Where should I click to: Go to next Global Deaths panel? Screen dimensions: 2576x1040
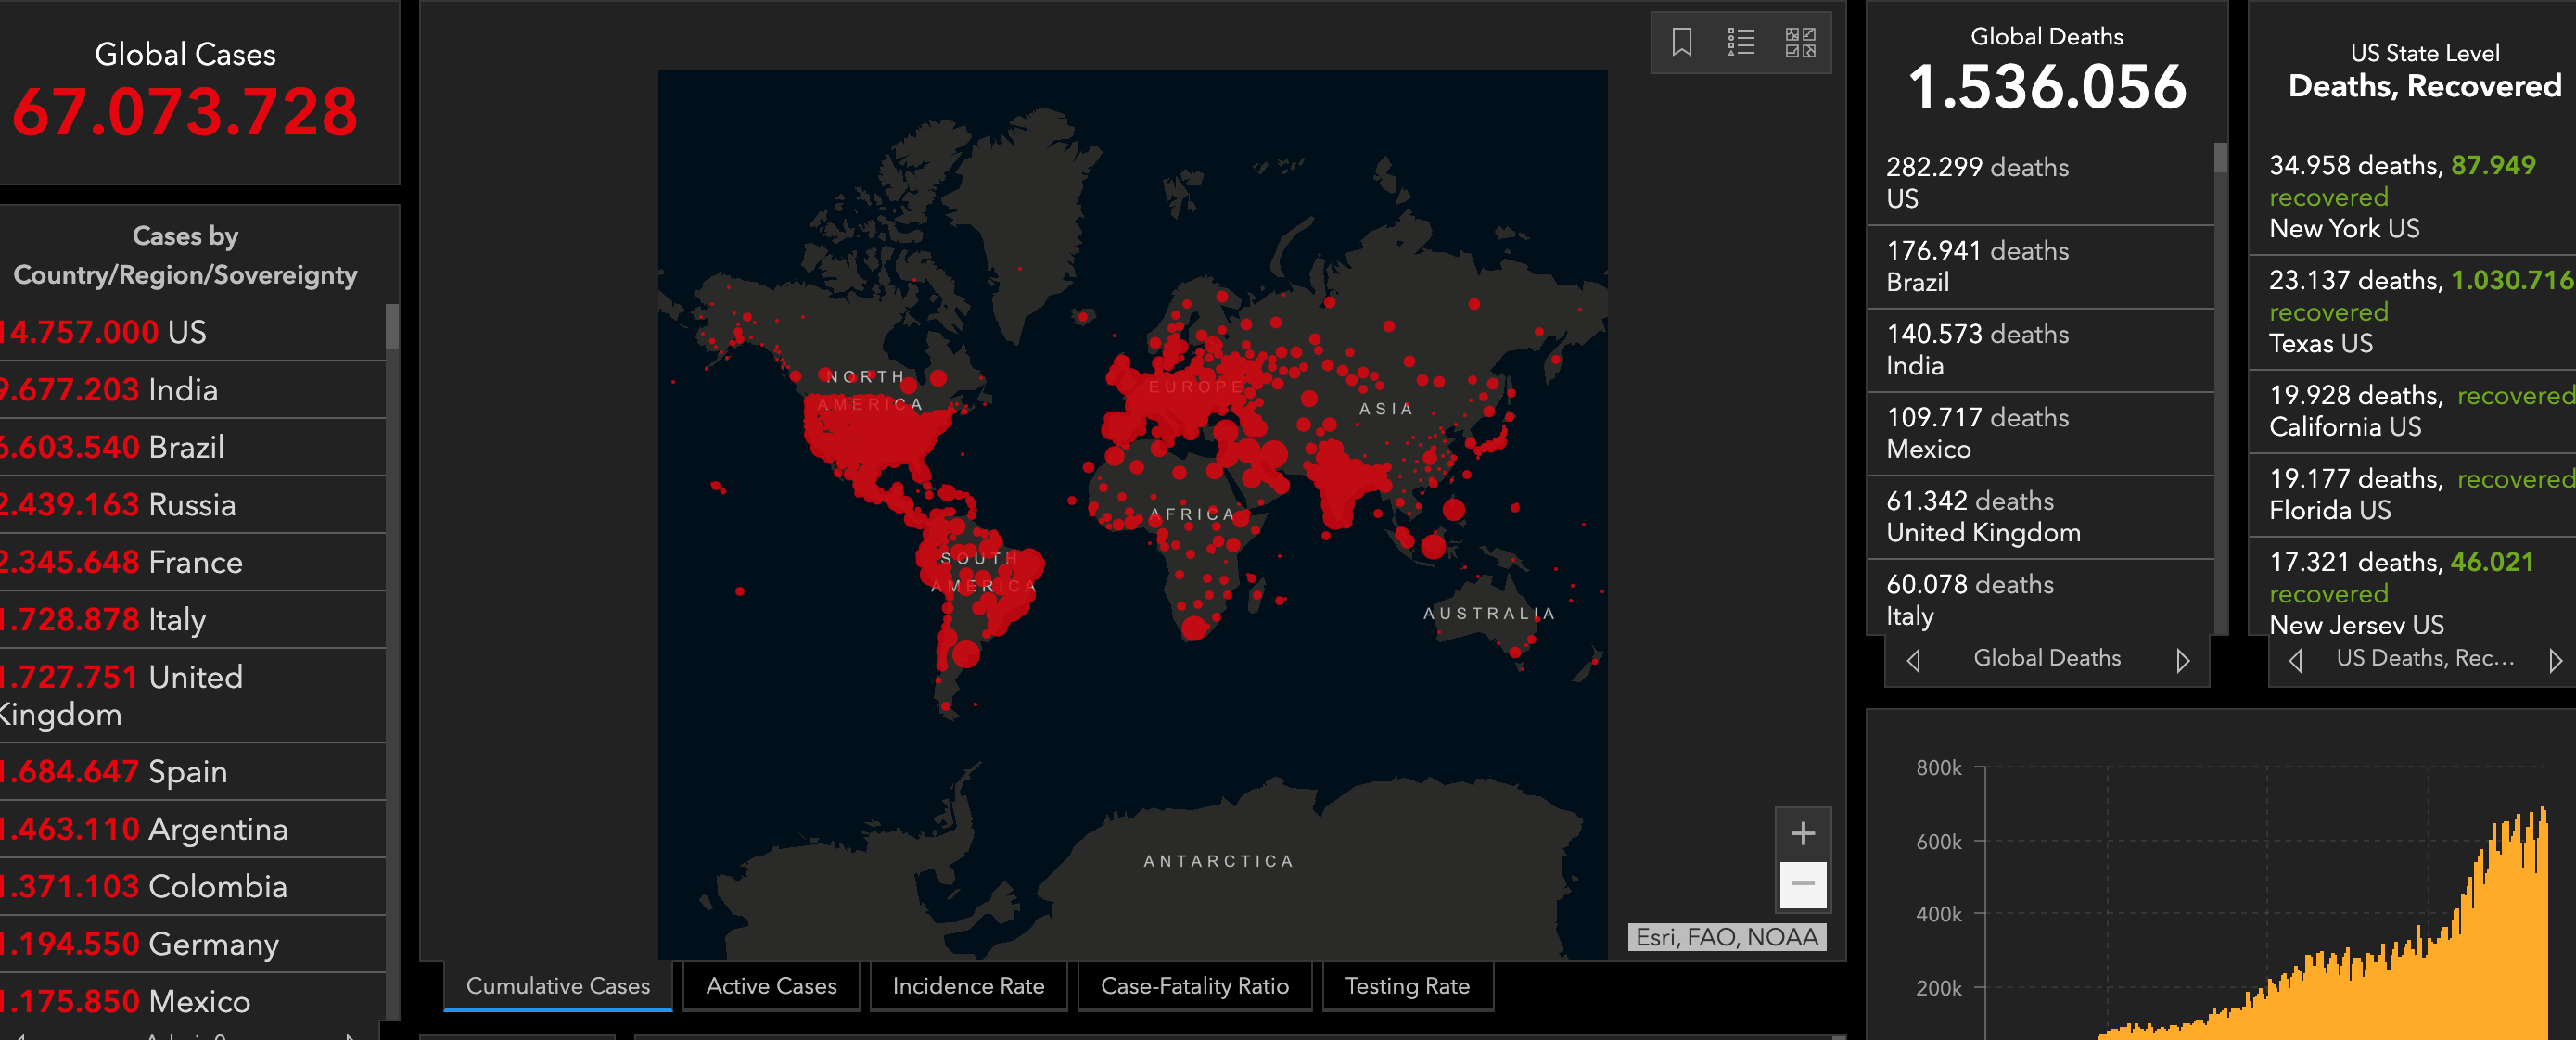(x=2182, y=660)
